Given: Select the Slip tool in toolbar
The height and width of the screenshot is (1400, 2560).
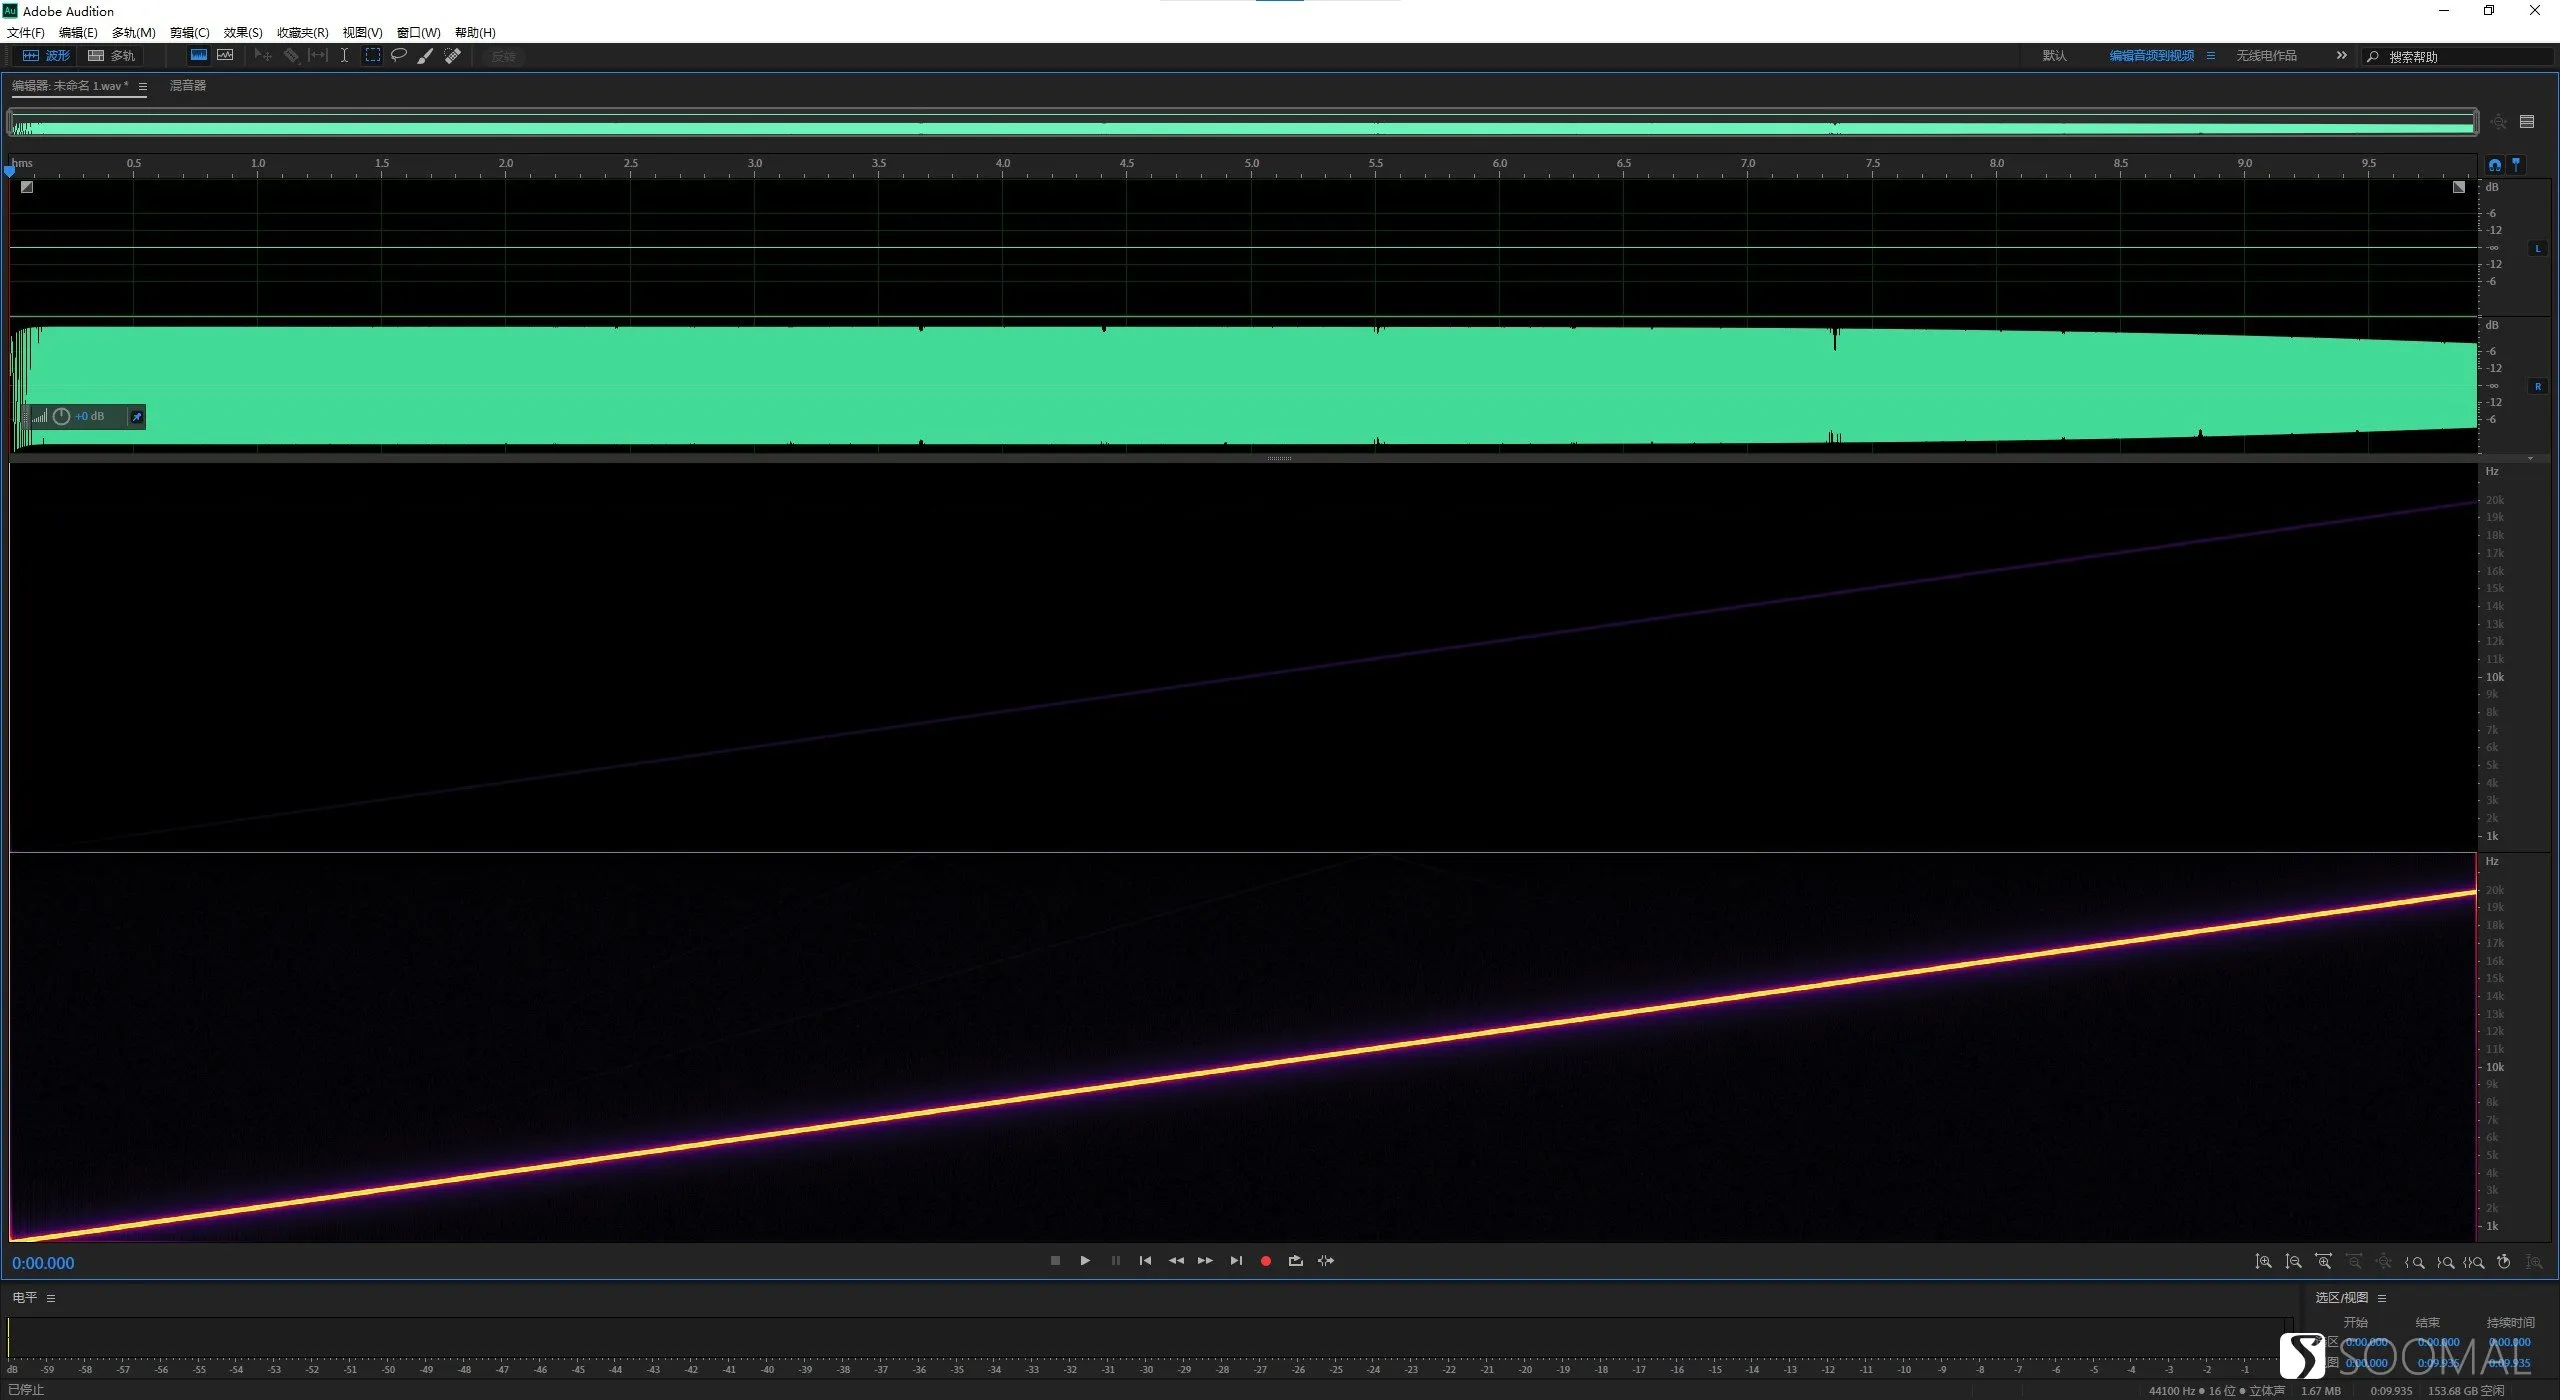Looking at the screenshot, I should (317, 56).
